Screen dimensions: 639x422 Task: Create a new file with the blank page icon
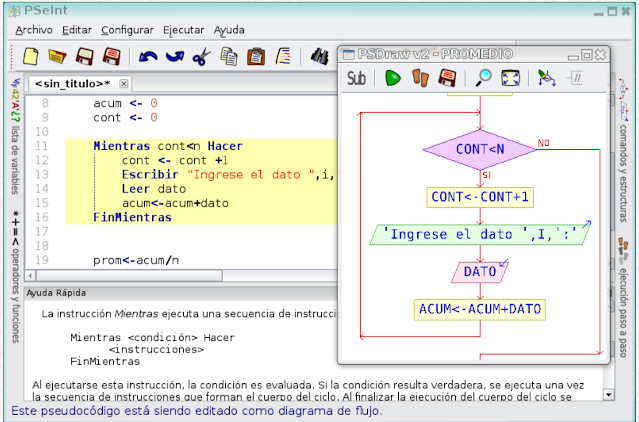click(31, 56)
